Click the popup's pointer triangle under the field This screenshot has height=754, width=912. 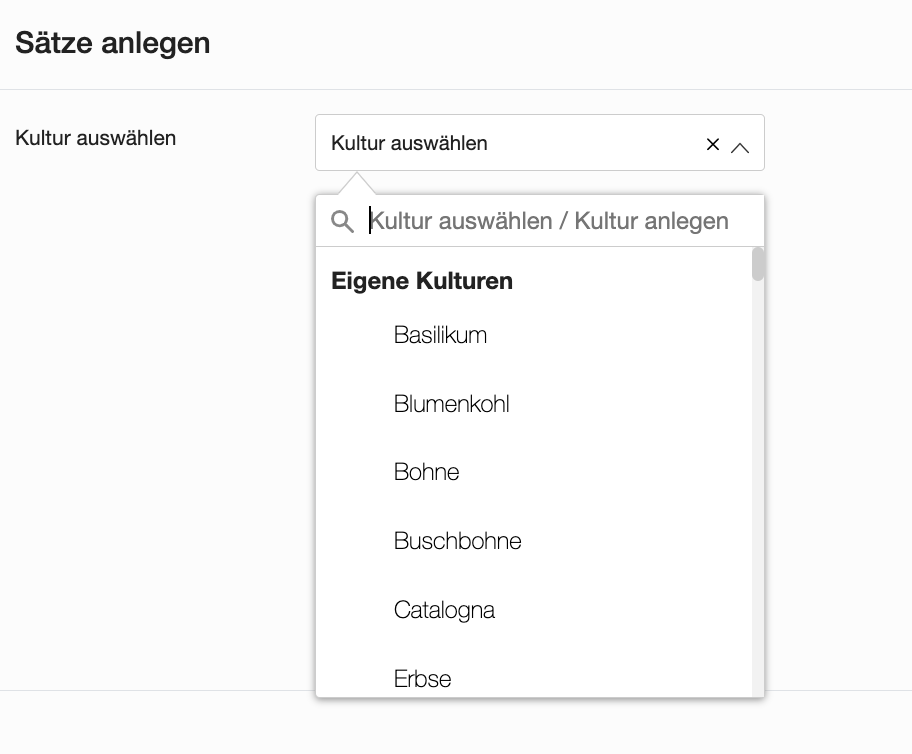(x=357, y=183)
